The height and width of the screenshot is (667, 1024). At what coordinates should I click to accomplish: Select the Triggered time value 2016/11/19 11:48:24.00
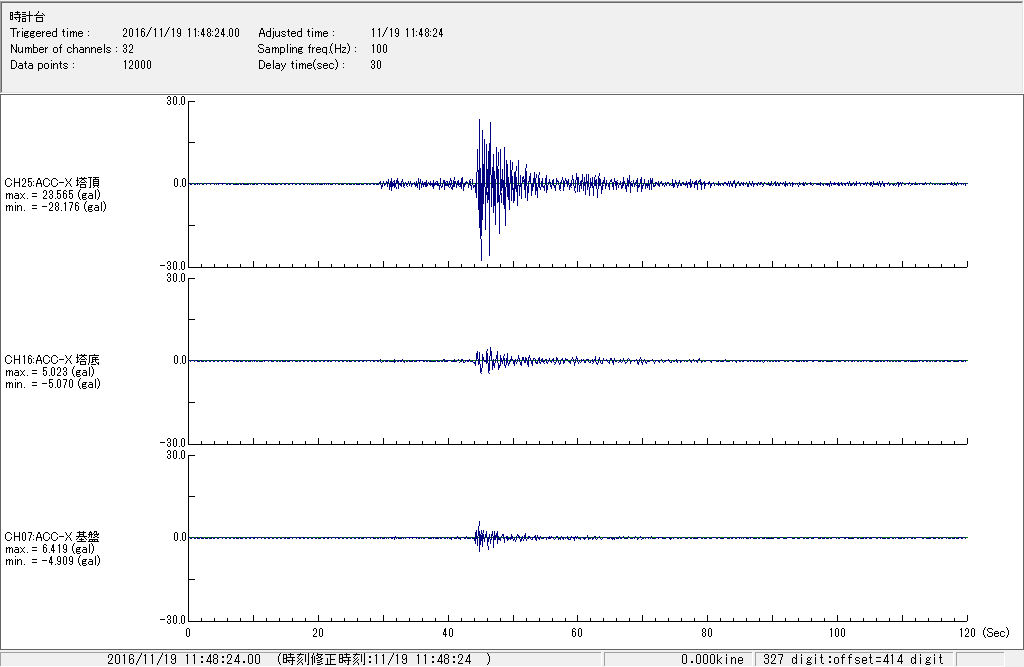pyautogui.click(x=187, y=33)
